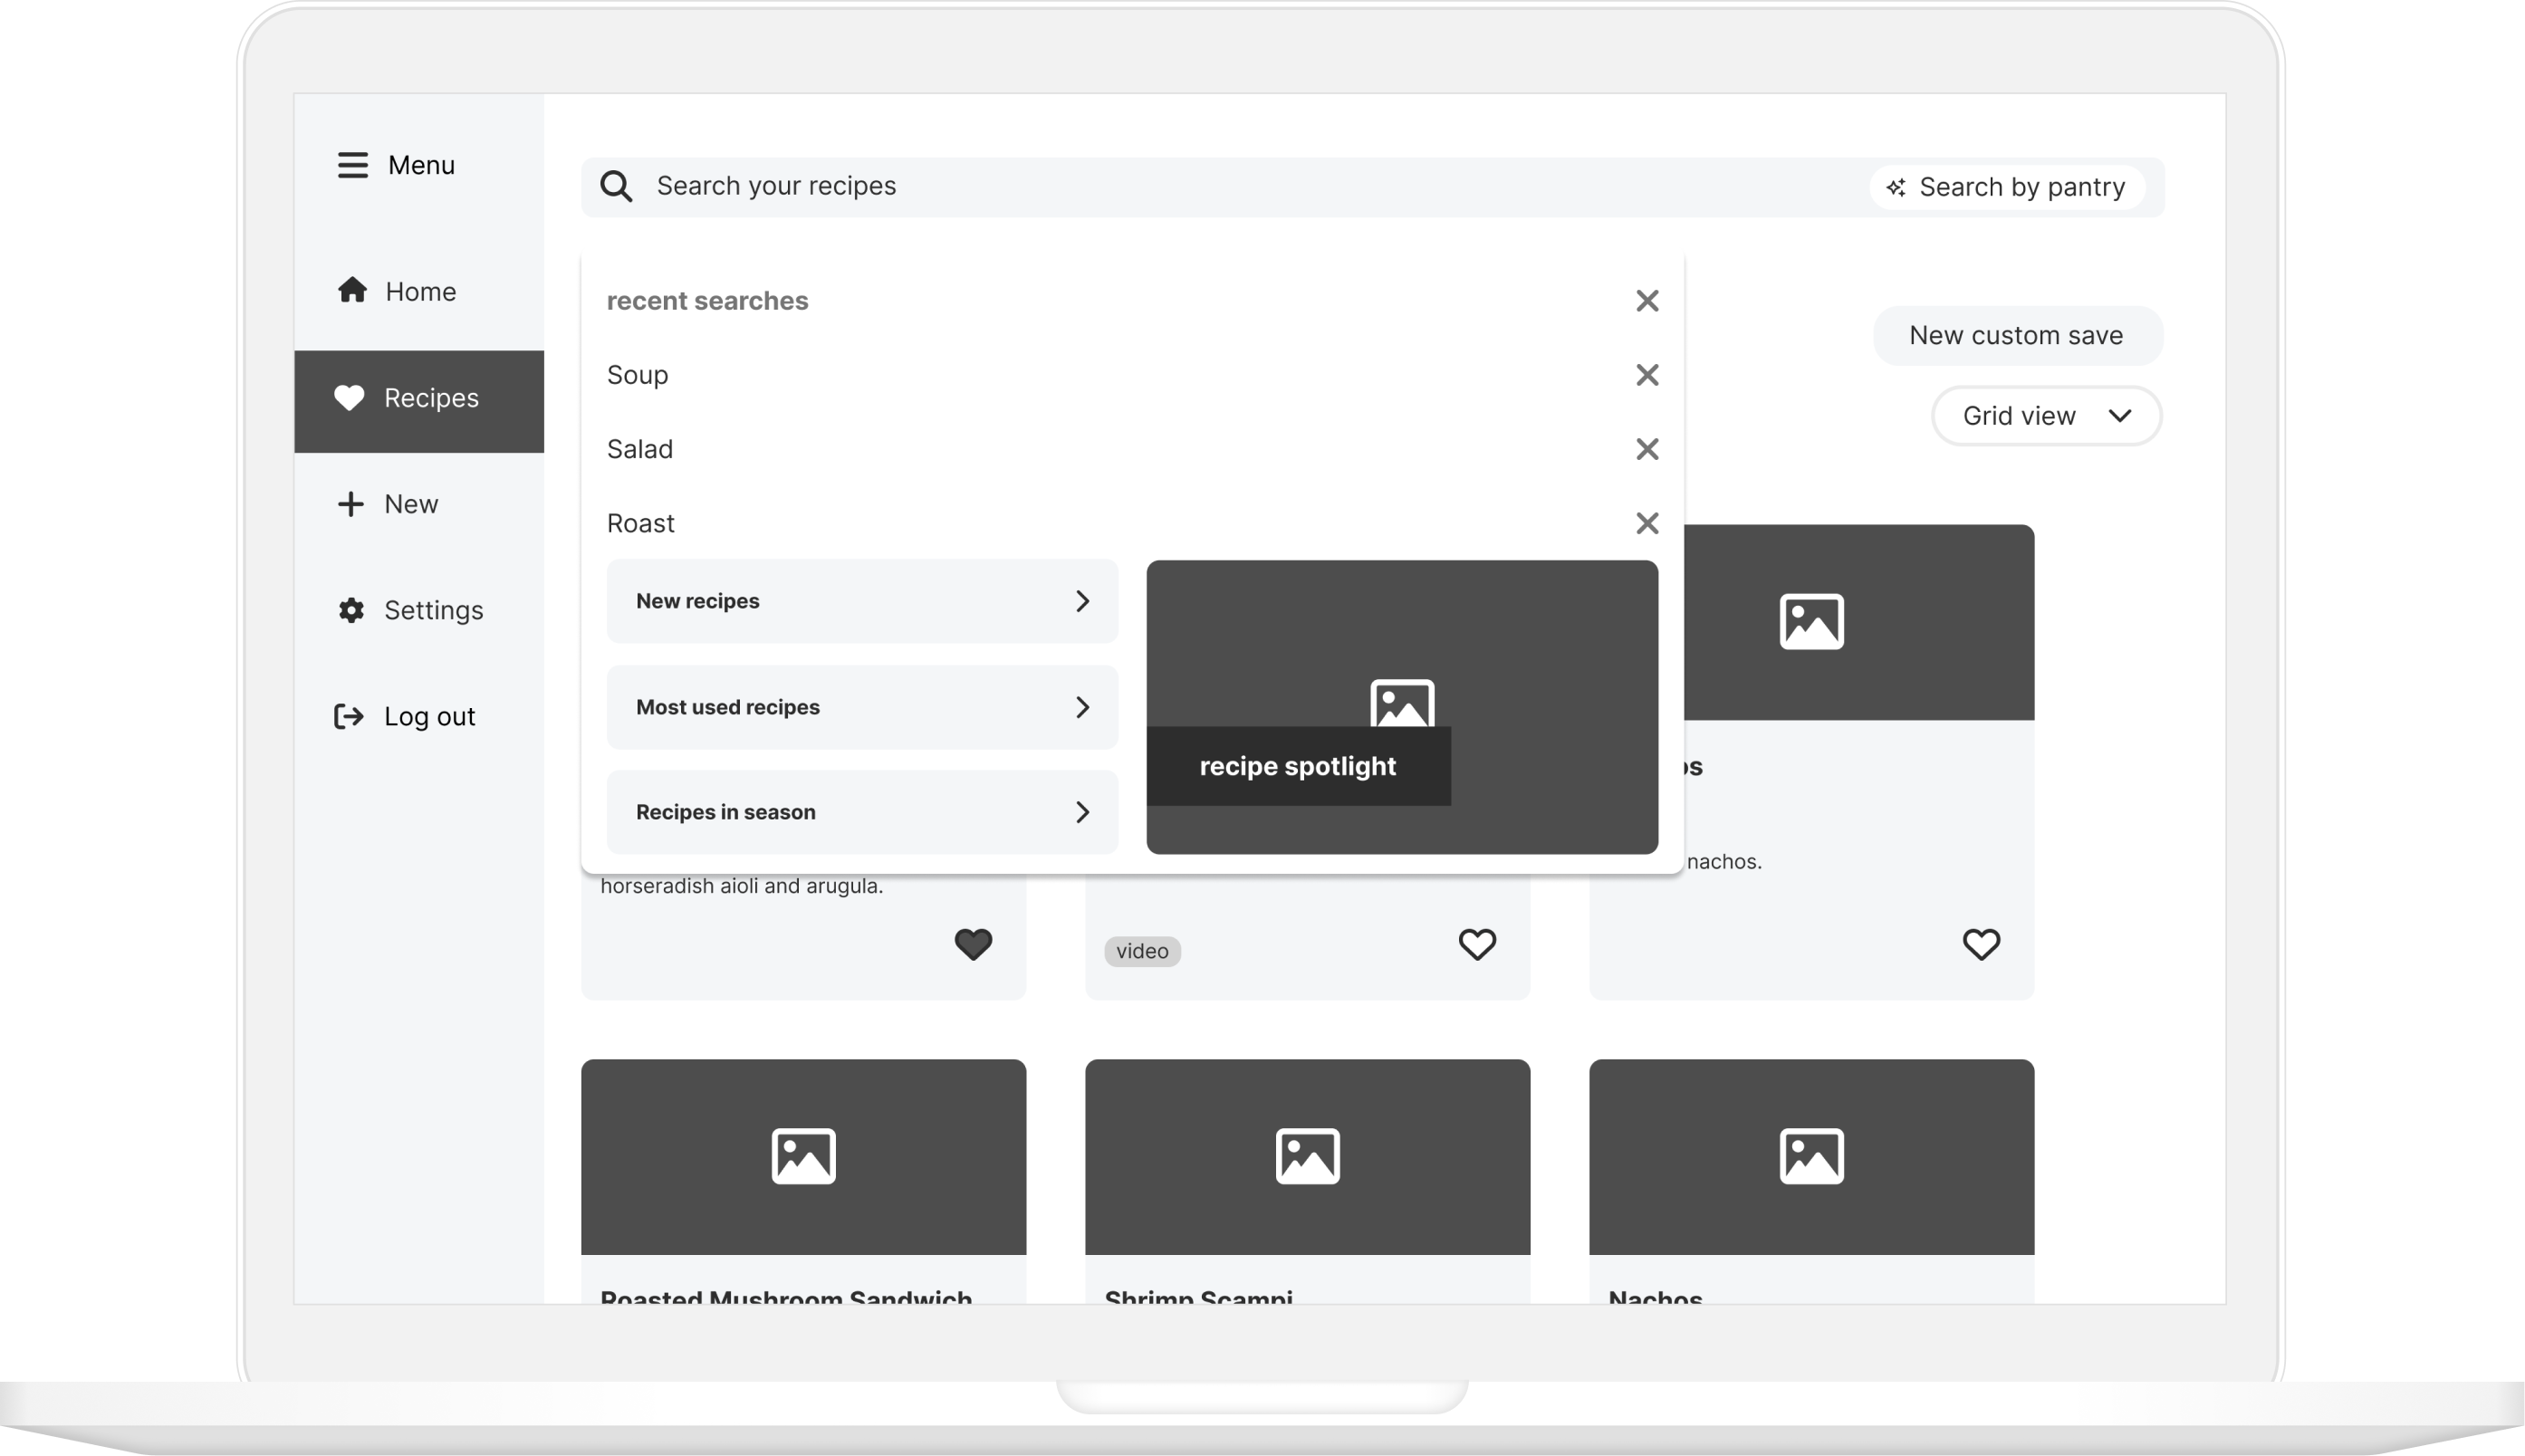The width and height of the screenshot is (2525, 1456).
Task: Click the hamburger Menu icon
Action: [352, 165]
